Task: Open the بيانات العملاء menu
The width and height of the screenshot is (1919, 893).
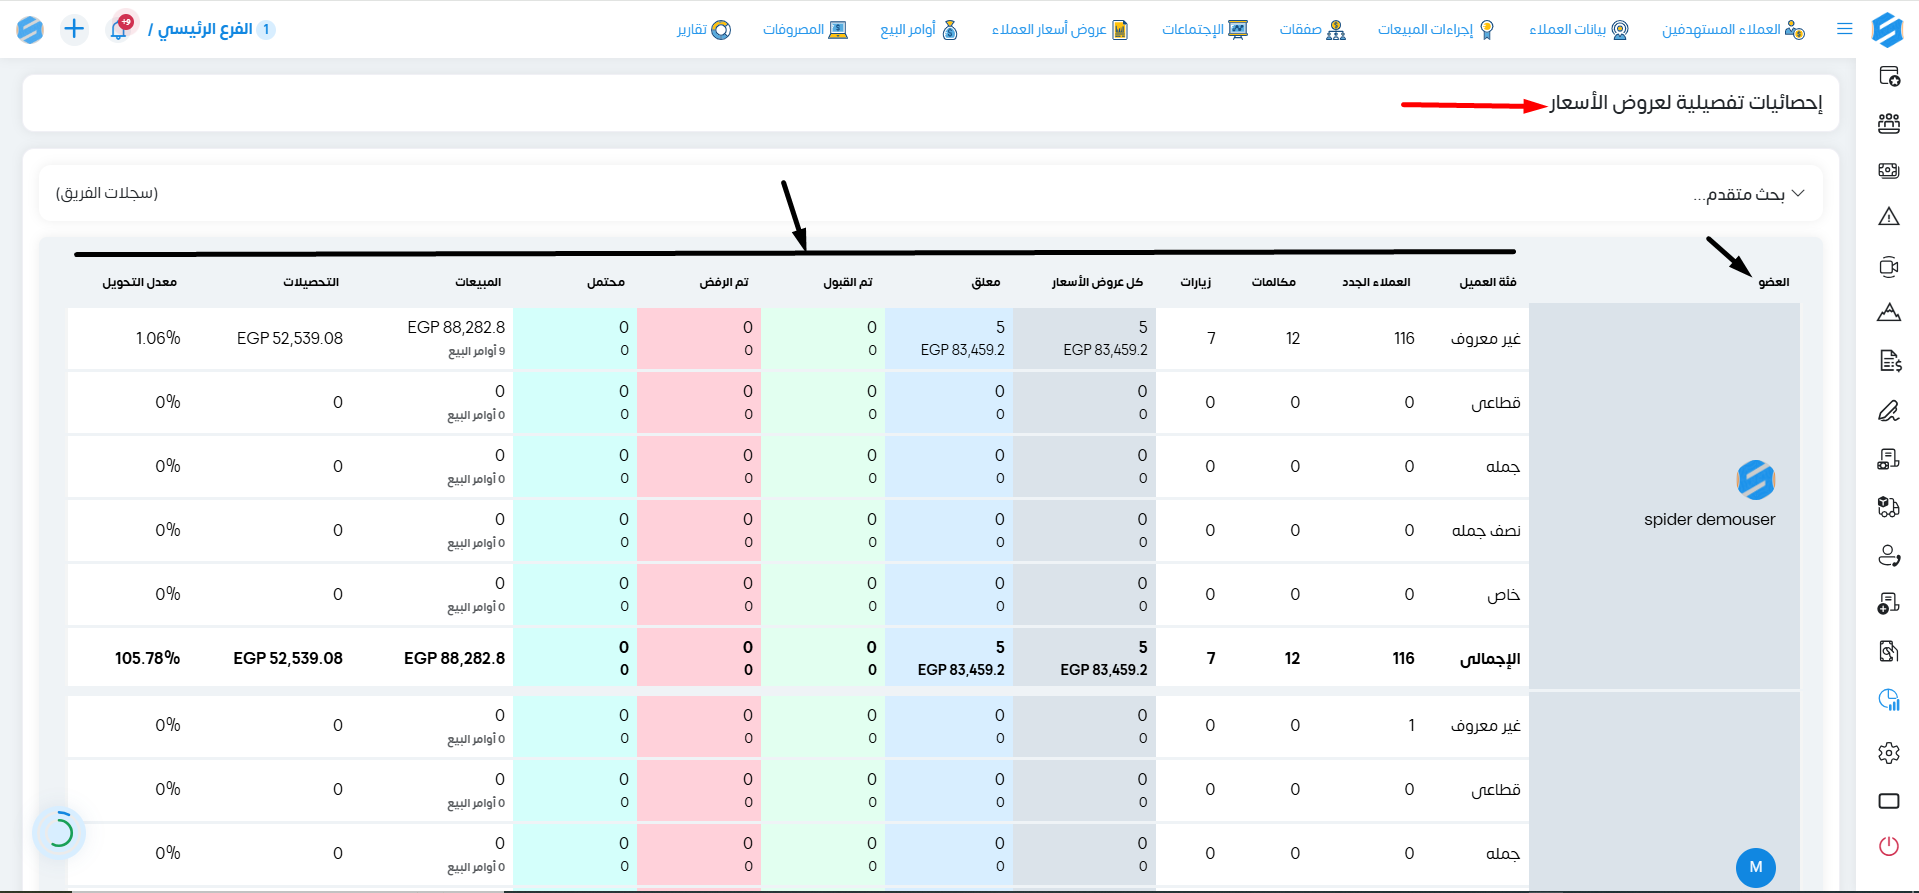Action: pyautogui.click(x=1579, y=29)
